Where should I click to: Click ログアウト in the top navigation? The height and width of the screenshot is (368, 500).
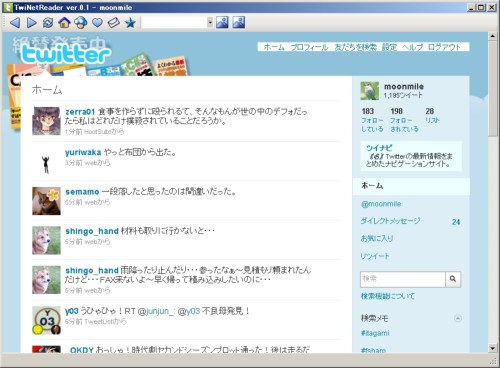(x=444, y=47)
